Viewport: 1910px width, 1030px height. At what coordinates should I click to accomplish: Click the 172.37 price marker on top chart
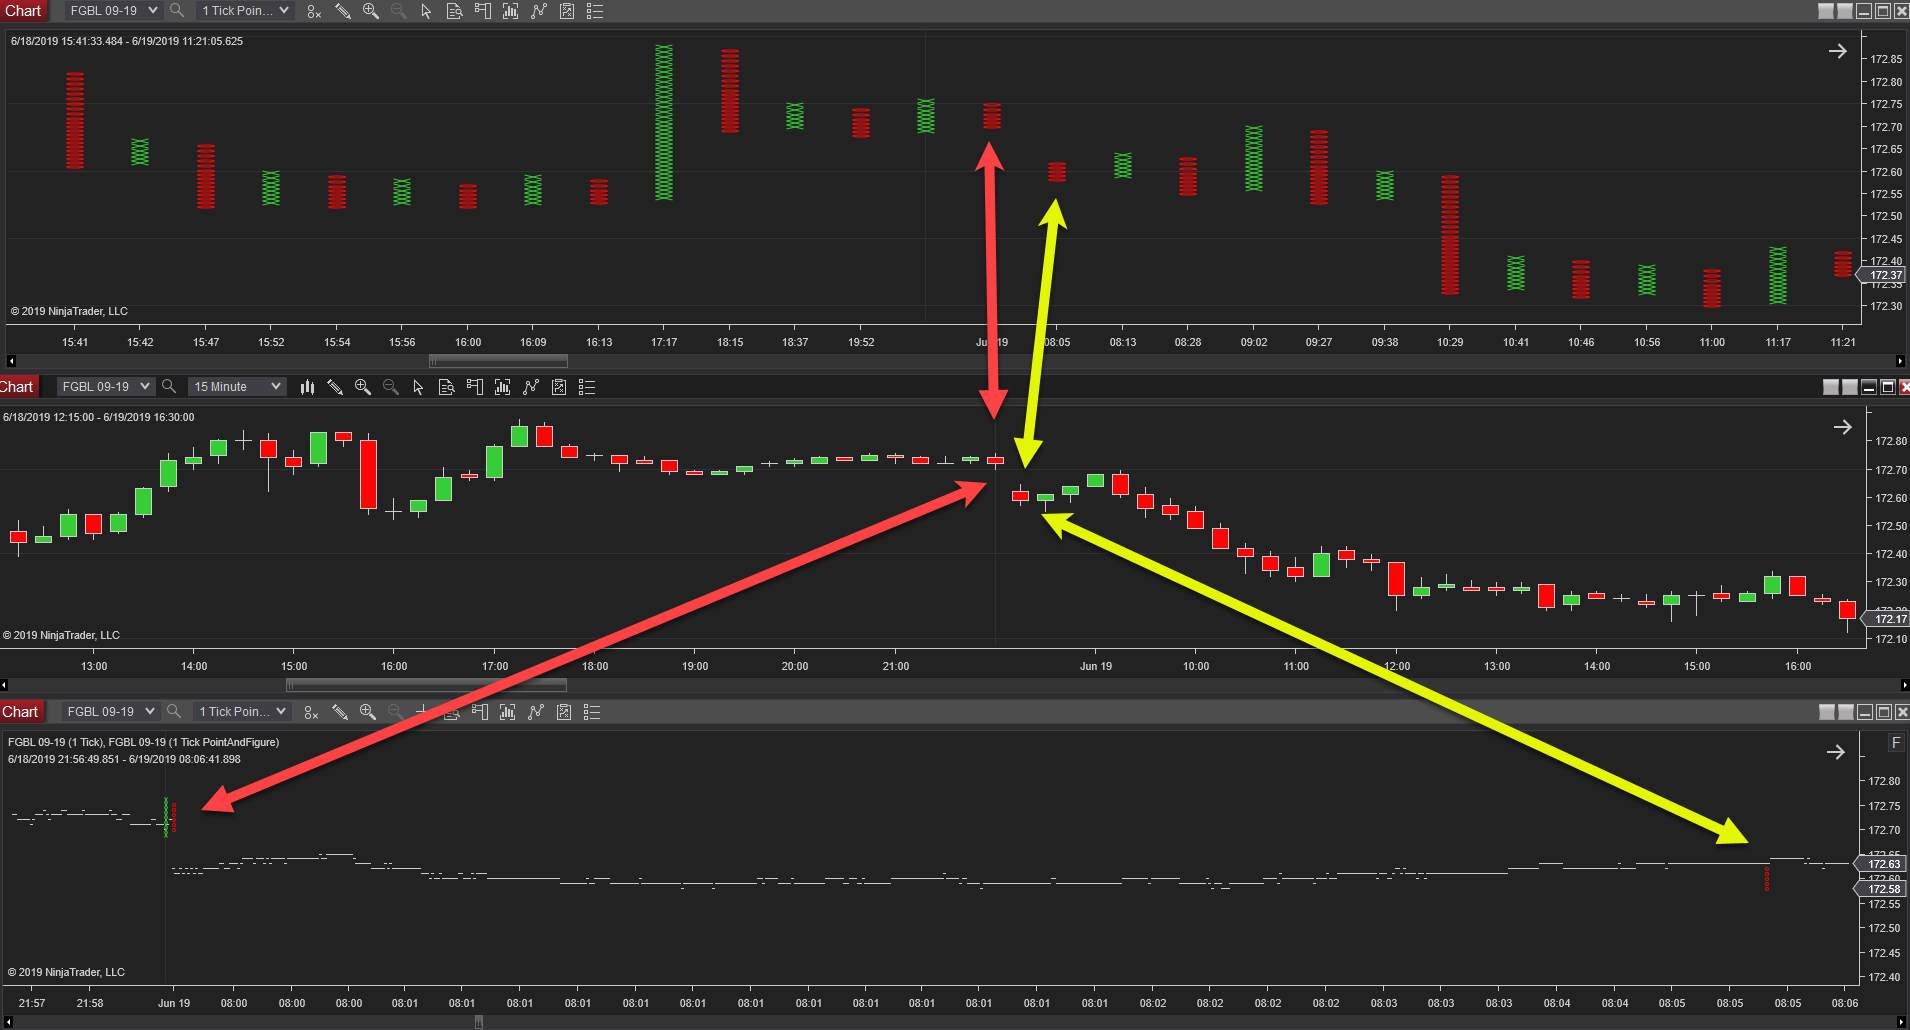tap(1882, 275)
